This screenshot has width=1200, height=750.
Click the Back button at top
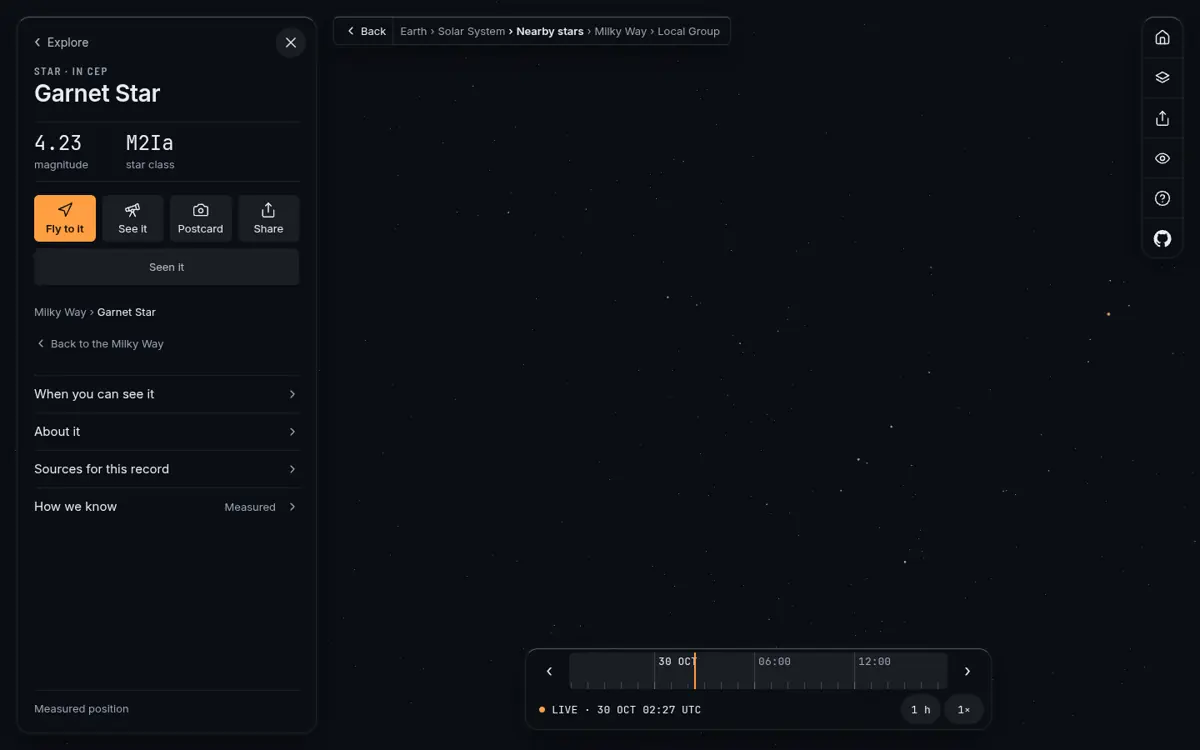tap(365, 31)
